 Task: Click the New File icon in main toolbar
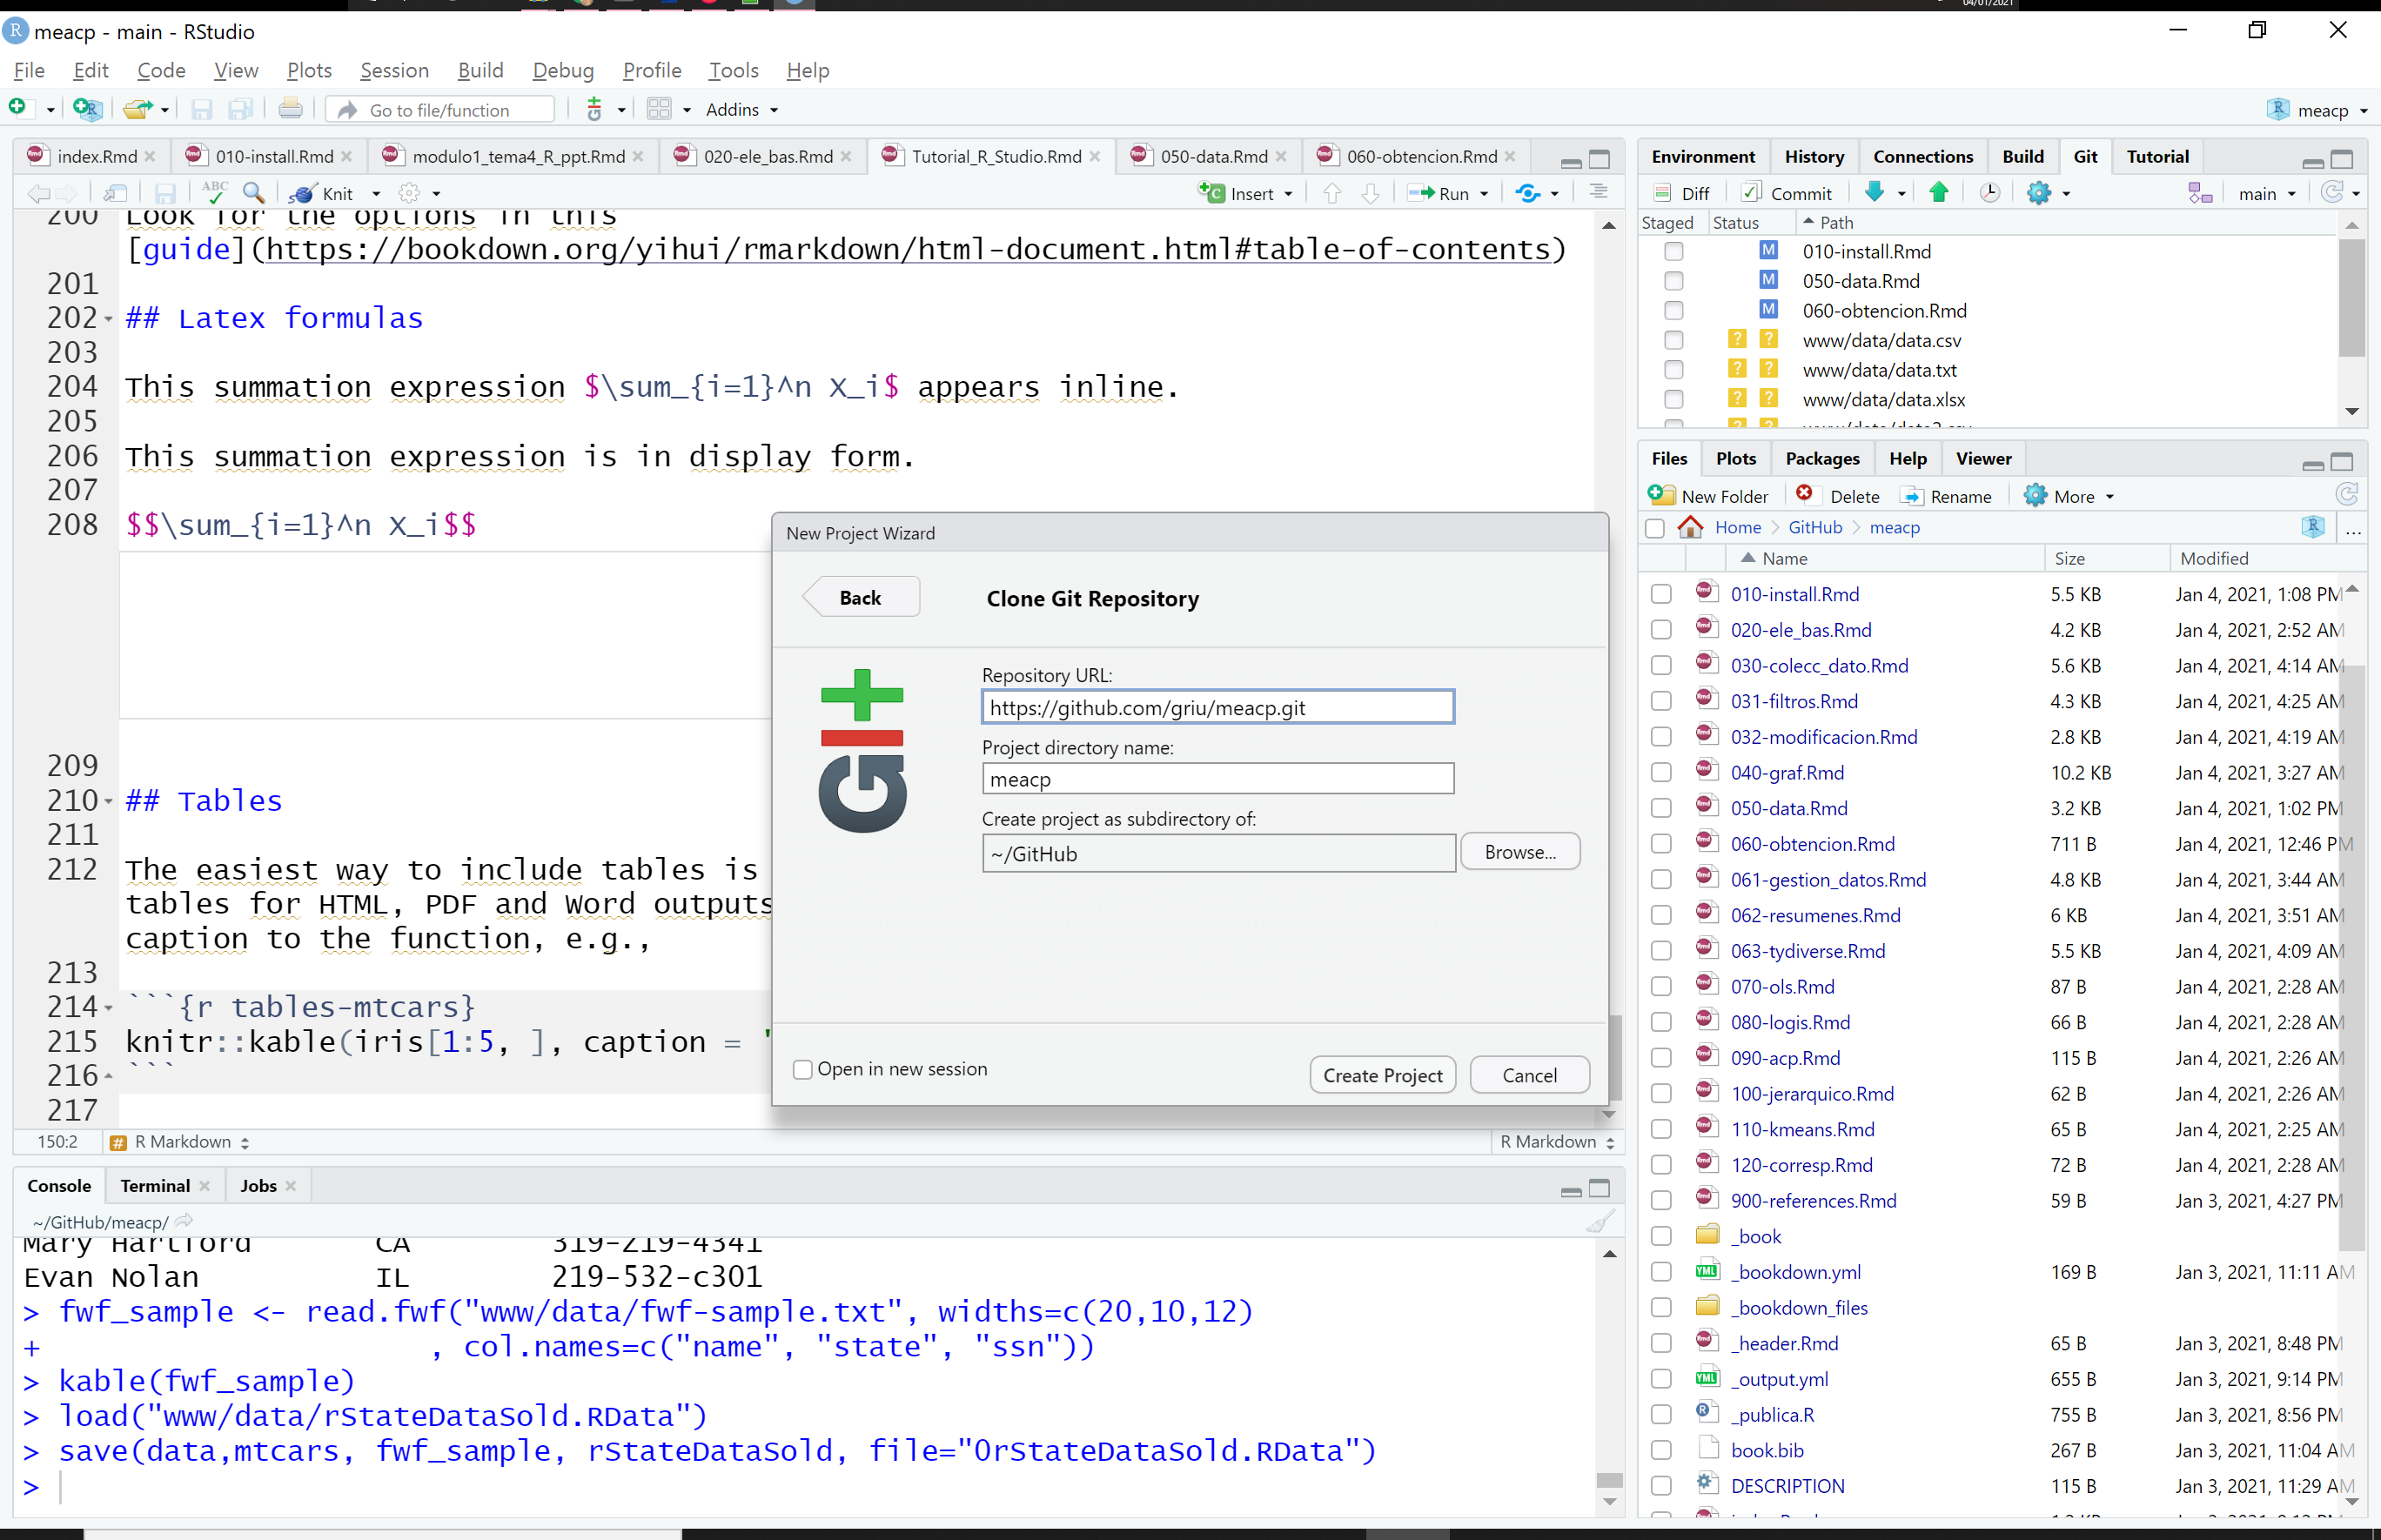click(x=18, y=108)
